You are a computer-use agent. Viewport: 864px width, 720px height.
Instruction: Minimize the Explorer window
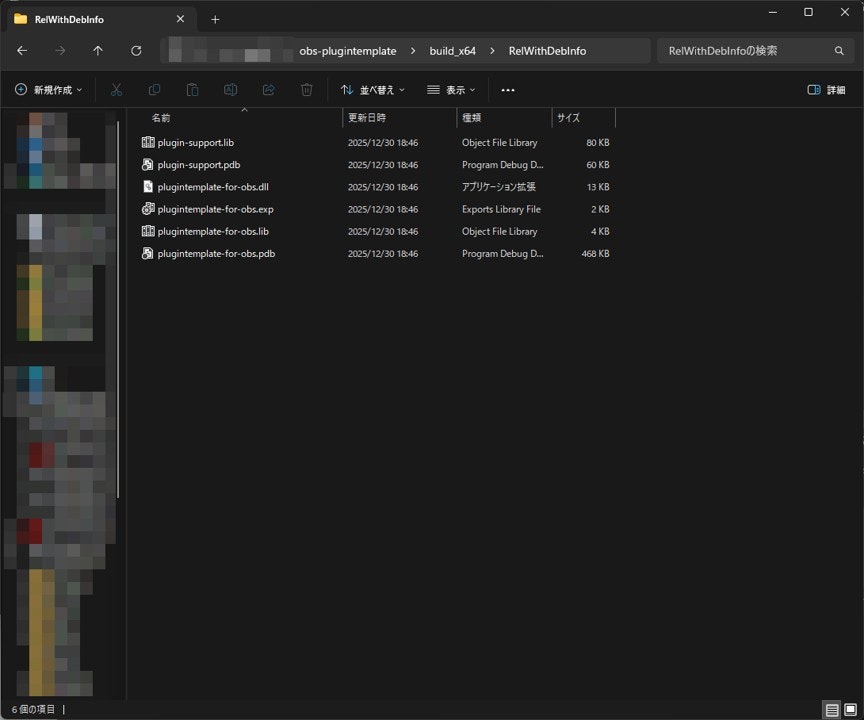(773, 12)
